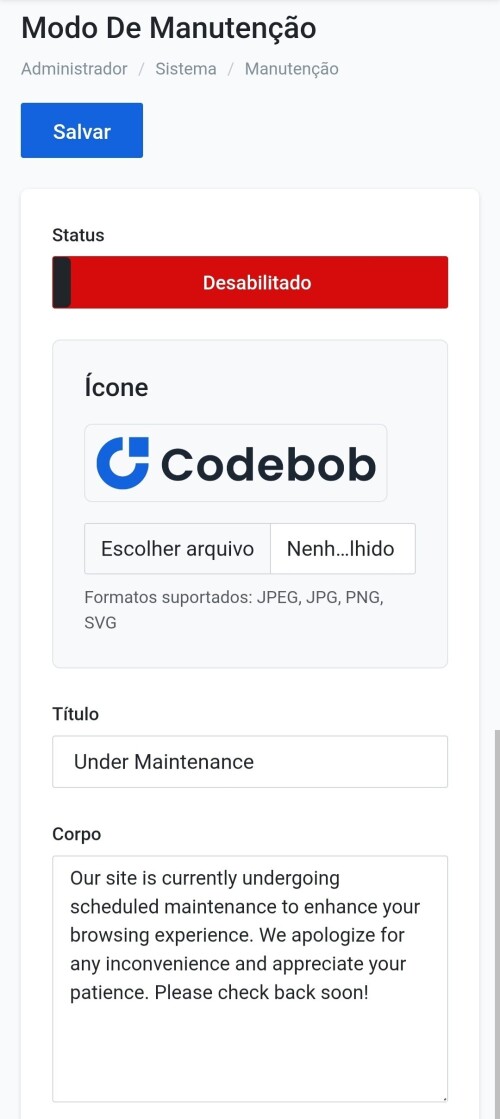Viewport: 500px width, 1119px height.
Task: Open the Administrador breadcrumb link
Action: 74,69
